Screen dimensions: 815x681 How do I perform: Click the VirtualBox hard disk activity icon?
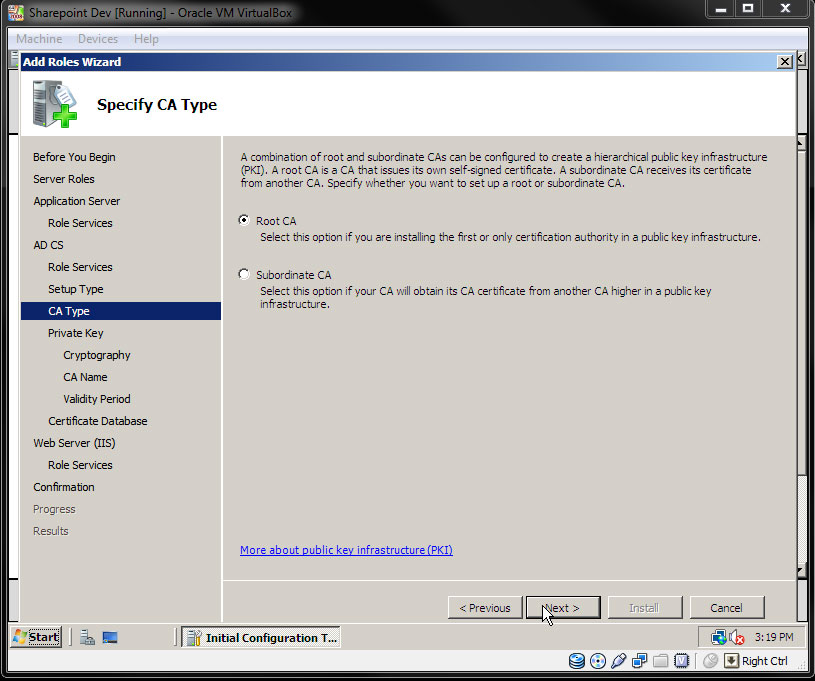(x=576, y=661)
